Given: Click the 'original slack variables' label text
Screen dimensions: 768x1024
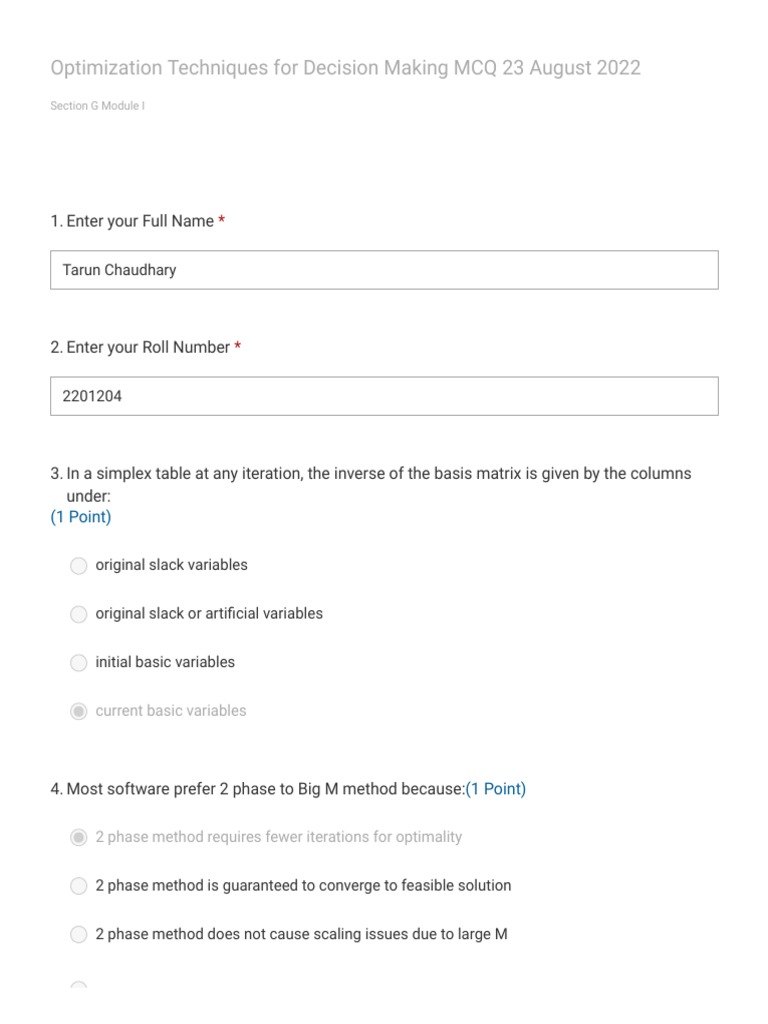Looking at the screenshot, I should tap(172, 565).
